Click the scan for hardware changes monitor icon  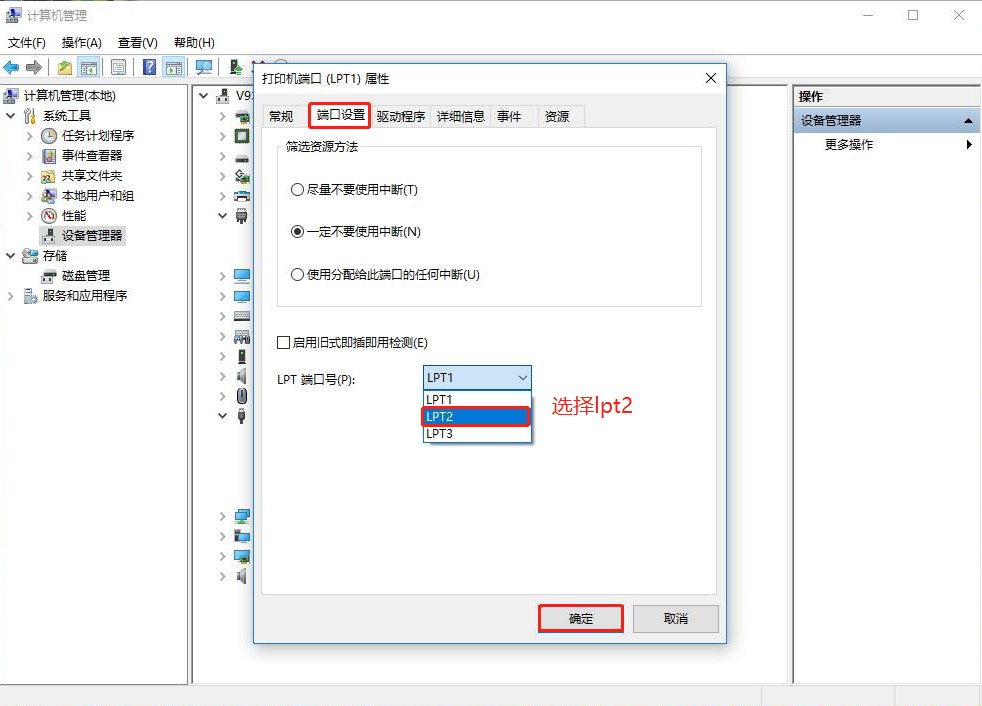click(x=204, y=67)
